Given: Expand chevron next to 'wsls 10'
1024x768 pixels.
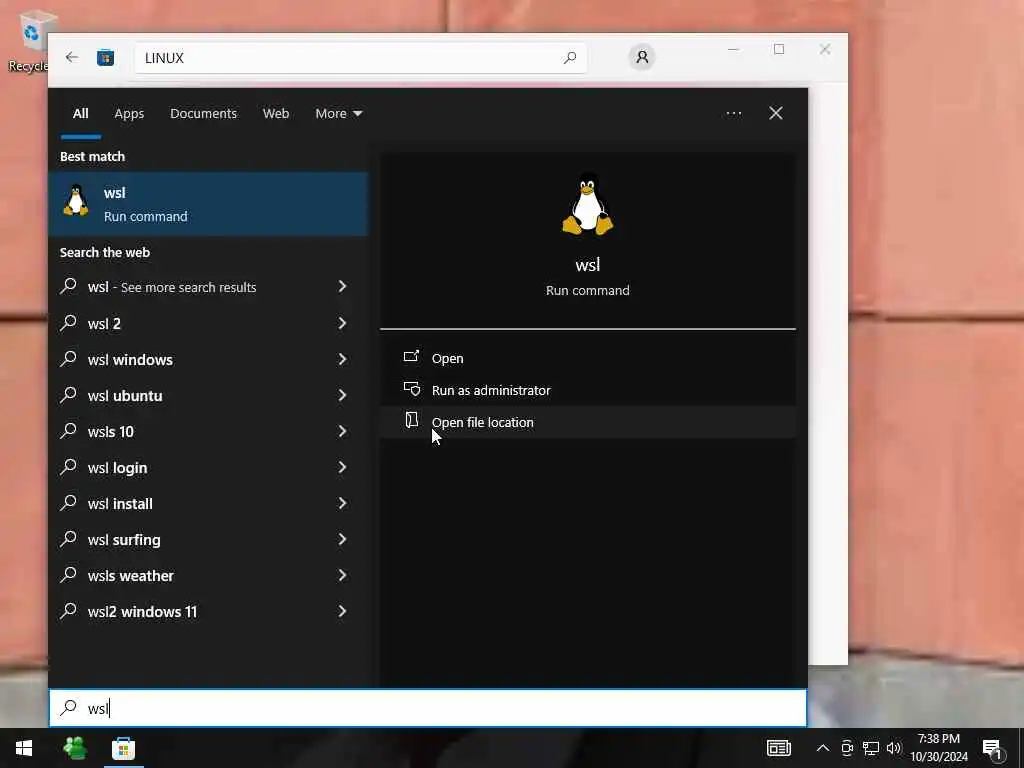Looking at the screenshot, I should (x=342, y=431).
